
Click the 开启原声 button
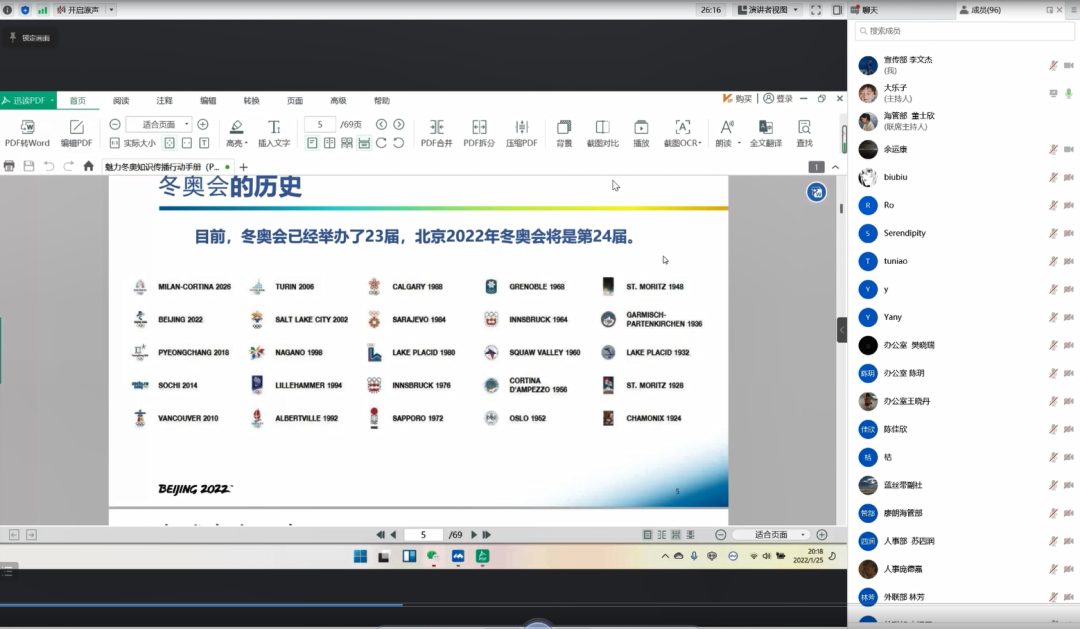(x=79, y=10)
